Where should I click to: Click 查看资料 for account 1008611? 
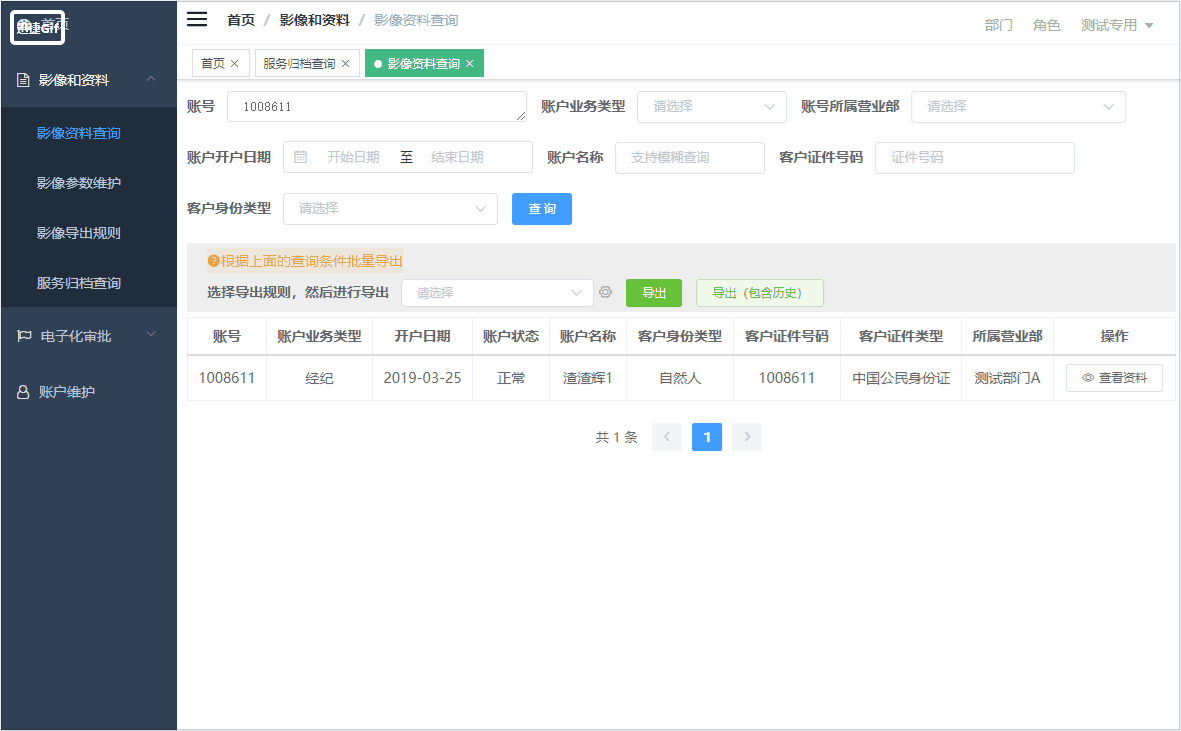coord(1114,378)
